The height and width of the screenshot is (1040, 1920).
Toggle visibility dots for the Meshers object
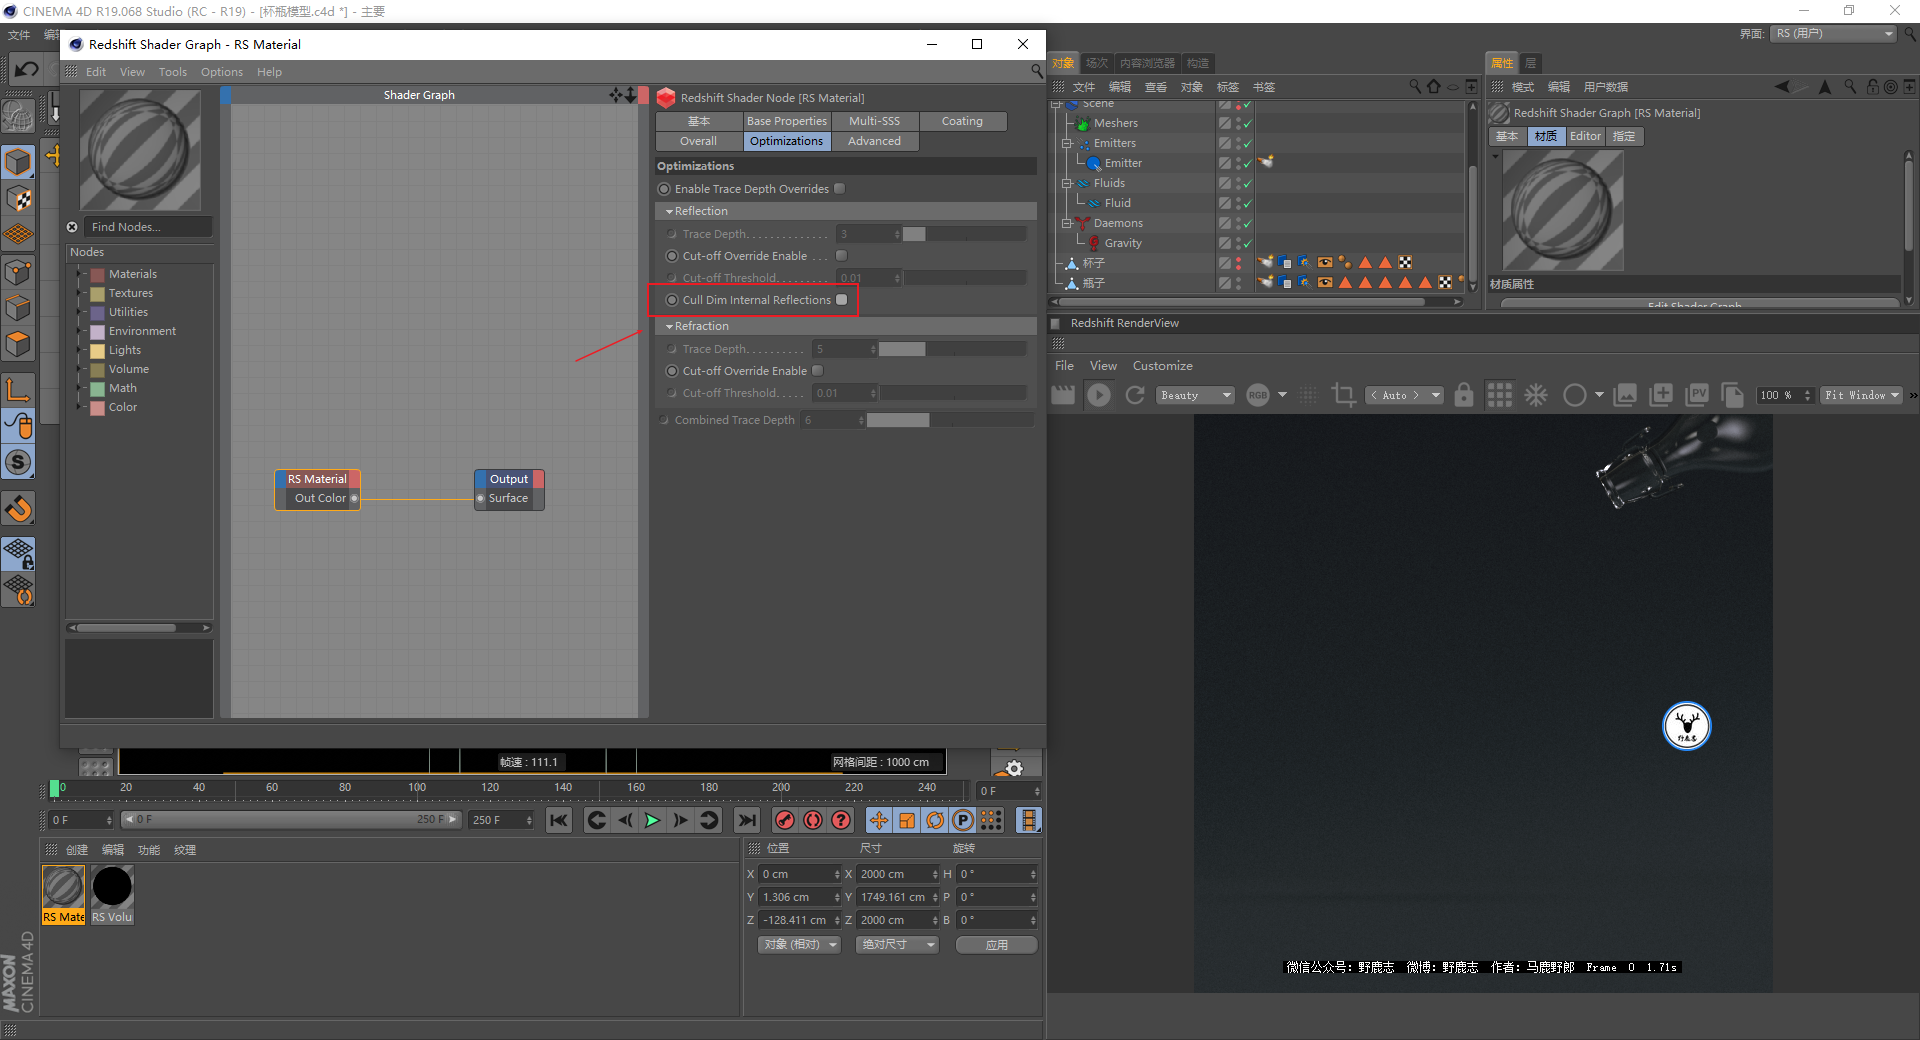pyautogui.click(x=1238, y=123)
